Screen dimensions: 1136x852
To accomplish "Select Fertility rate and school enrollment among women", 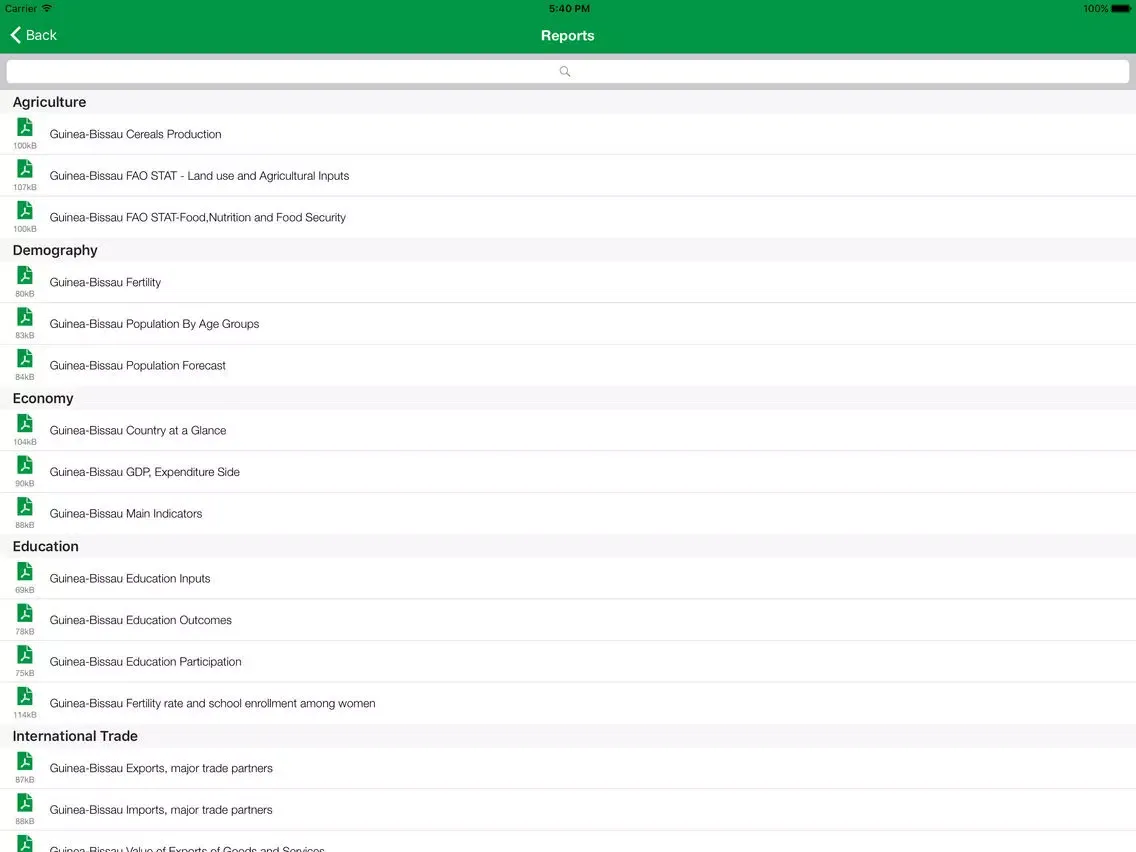I will 212,703.
